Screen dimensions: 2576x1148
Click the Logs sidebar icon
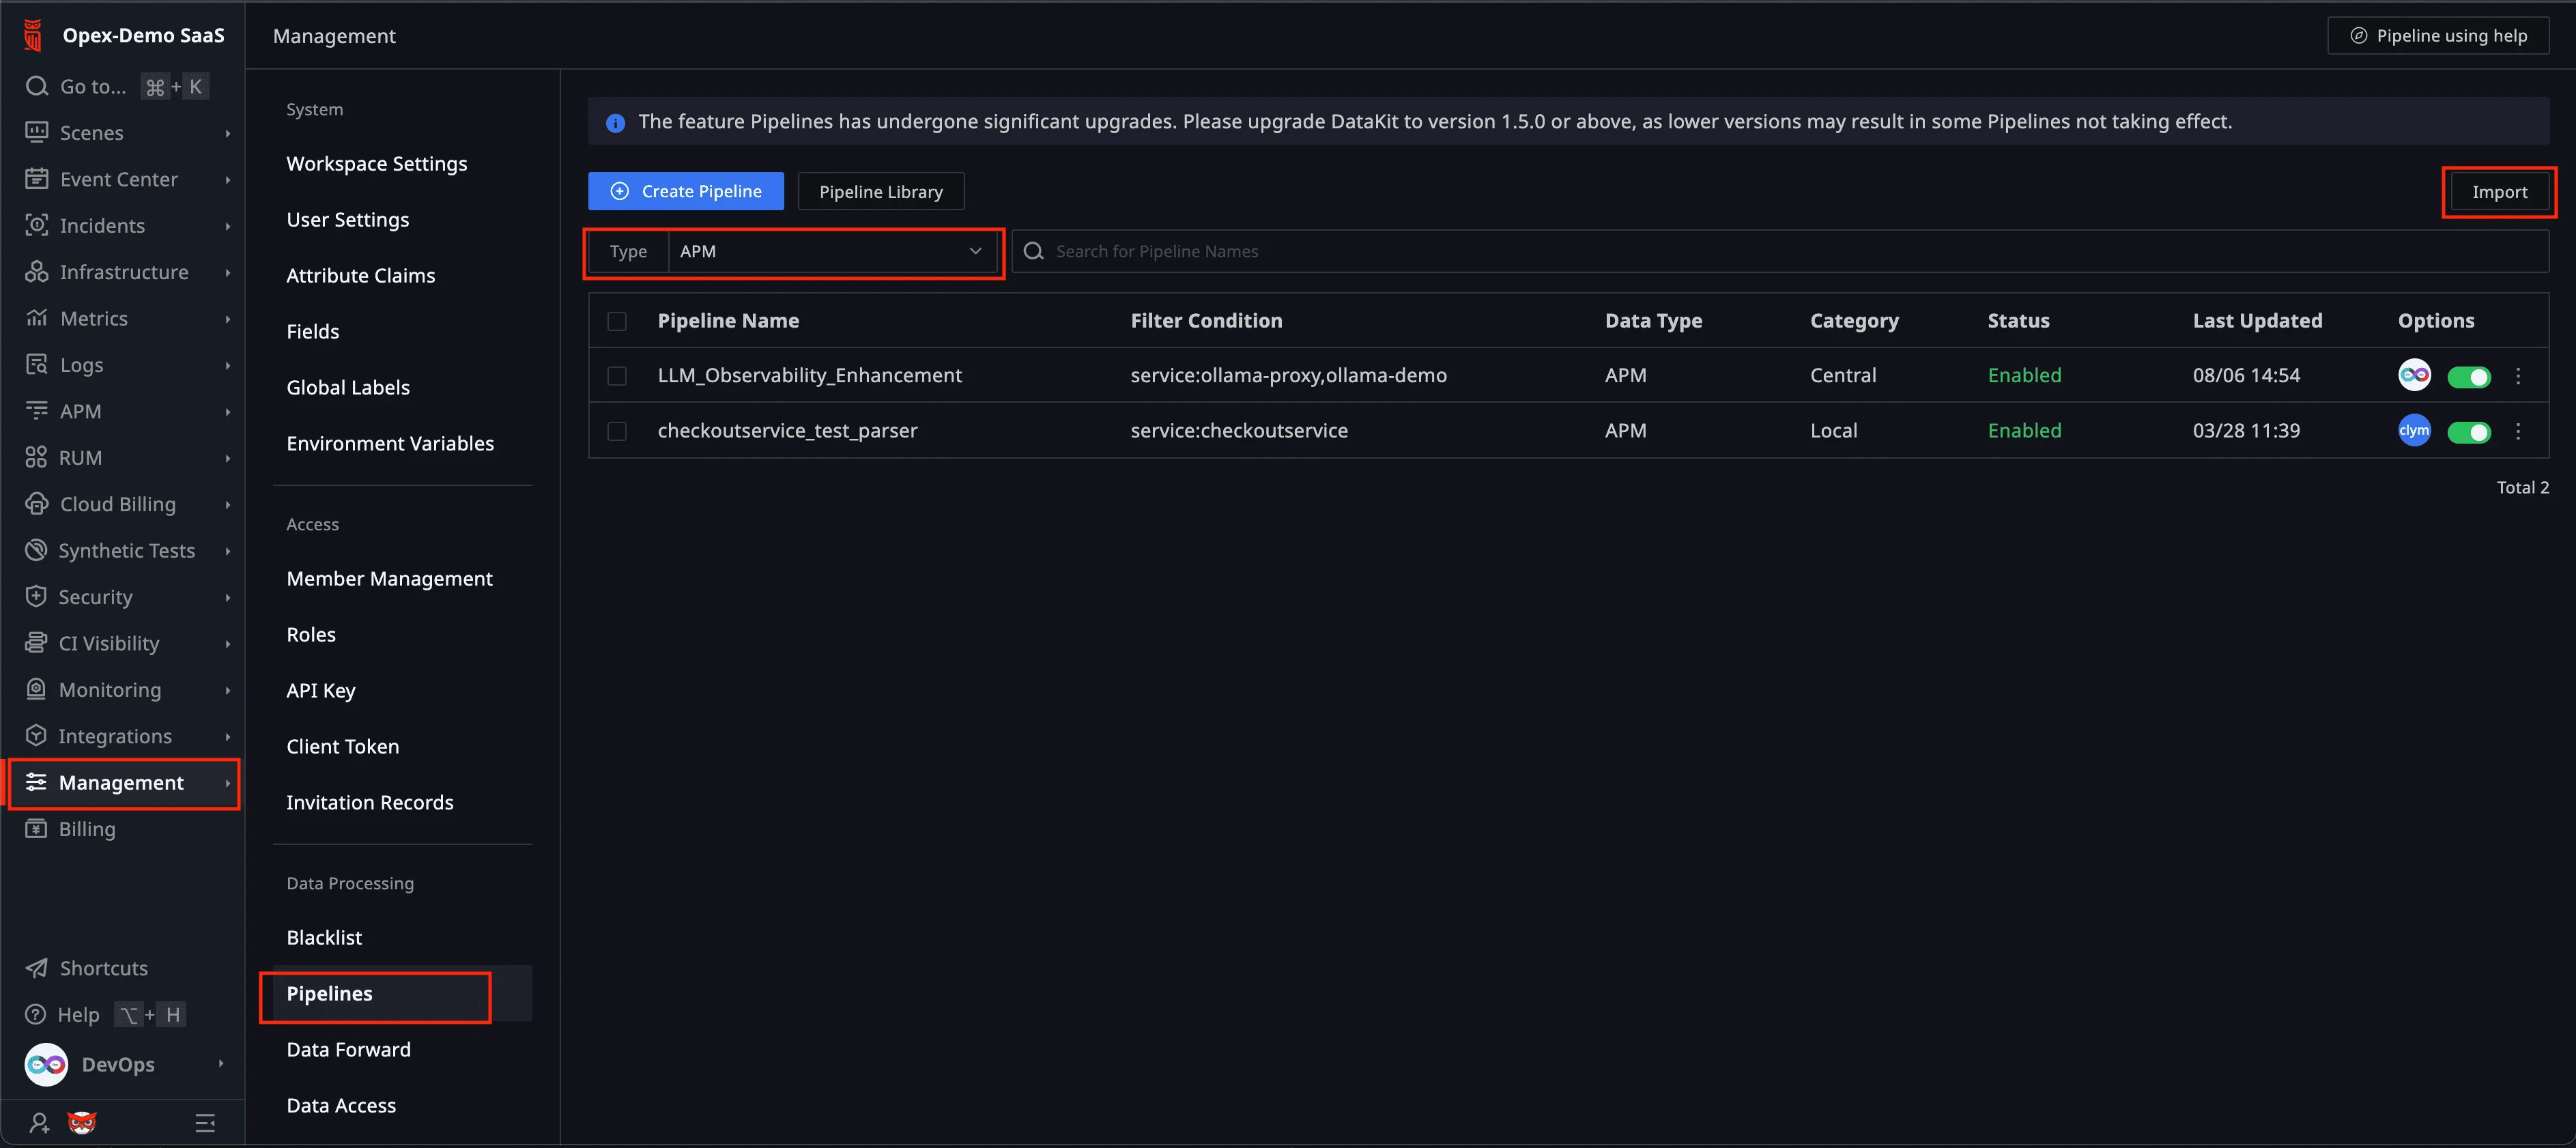(x=36, y=365)
